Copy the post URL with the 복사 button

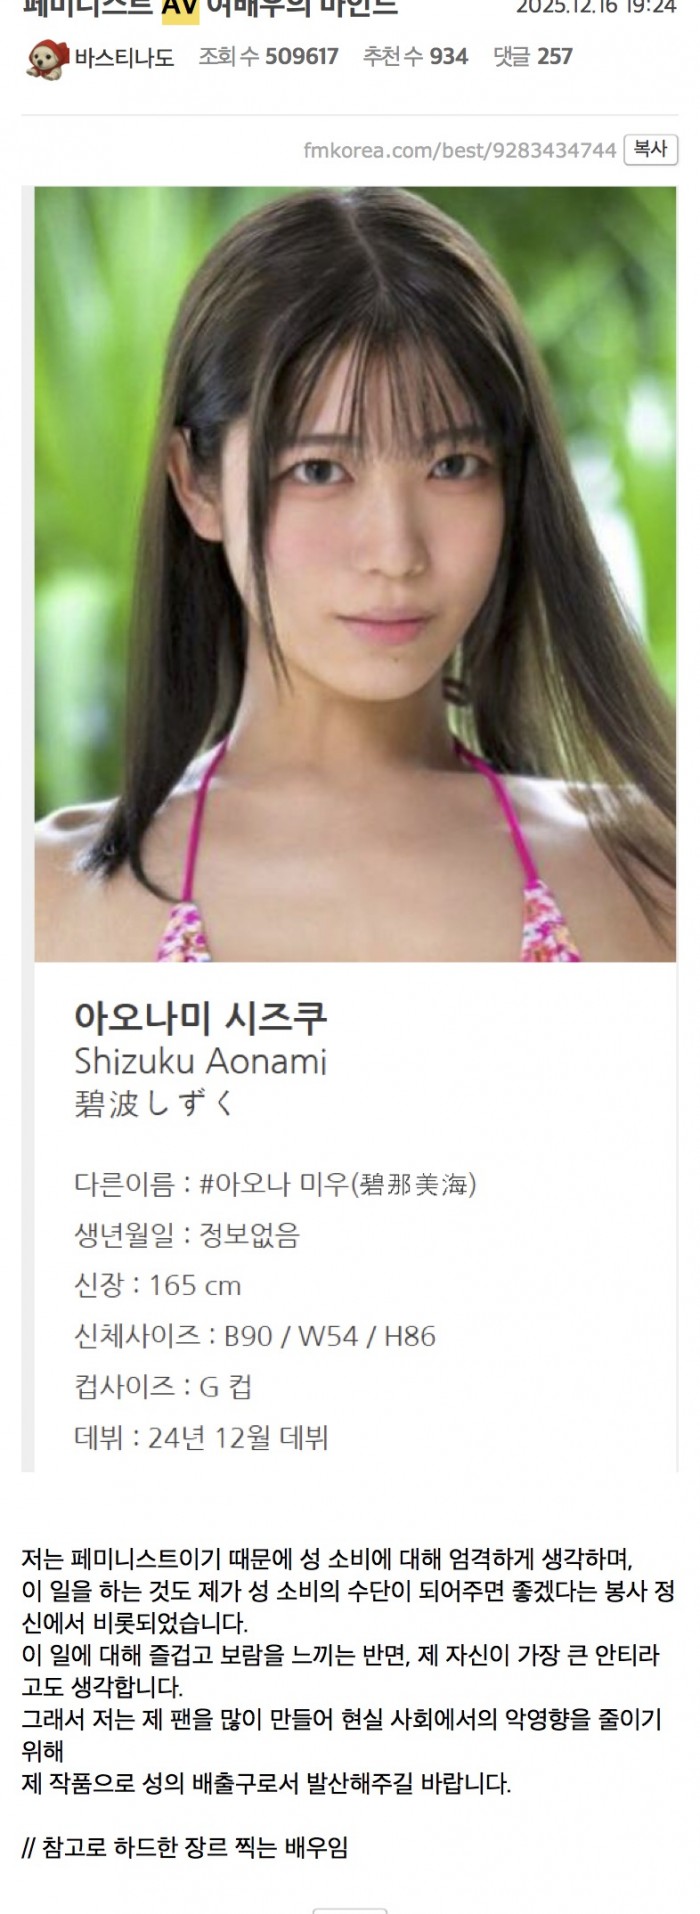(651, 149)
